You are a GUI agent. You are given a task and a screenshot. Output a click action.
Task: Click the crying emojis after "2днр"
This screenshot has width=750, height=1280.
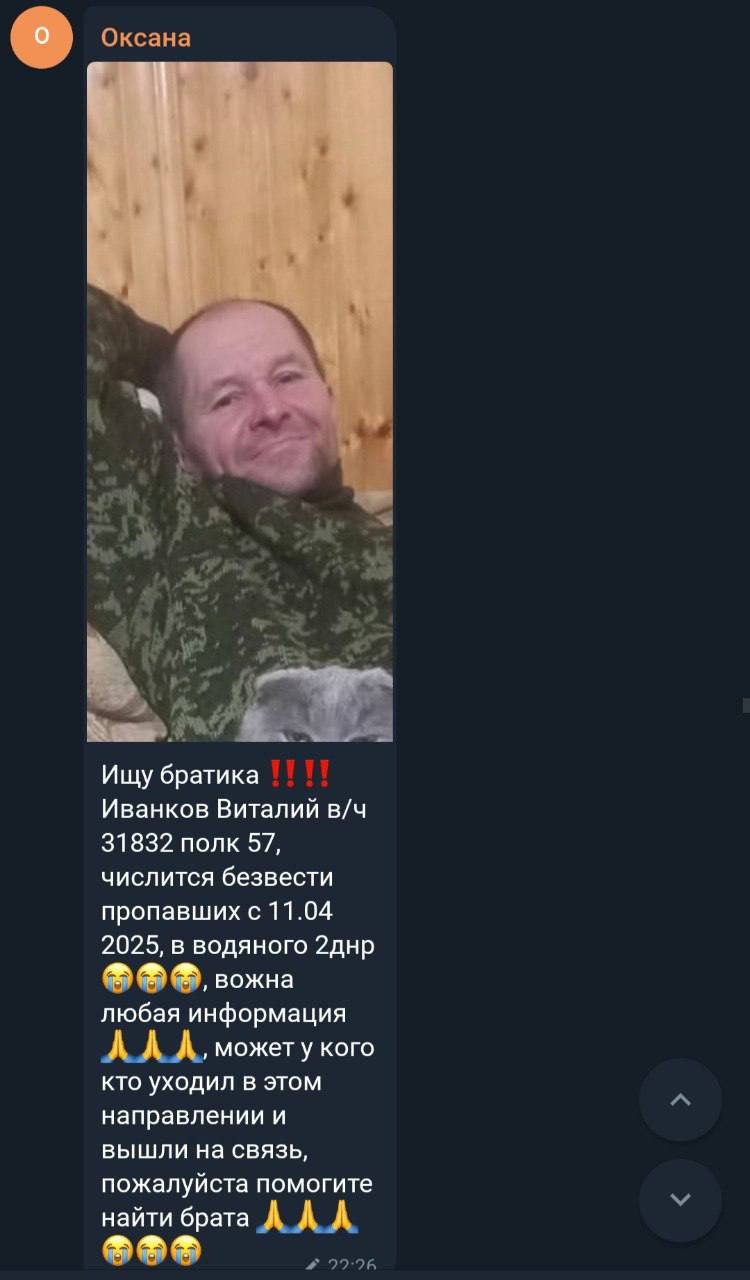point(152,979)
